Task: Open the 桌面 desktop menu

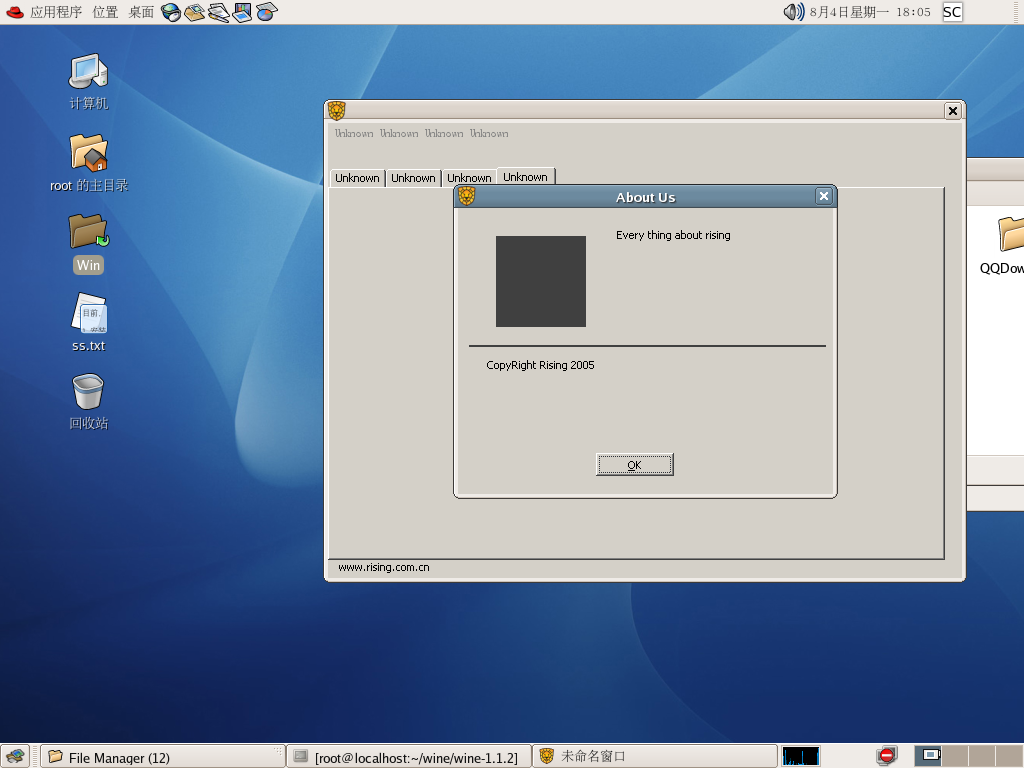Action: (x=141, y=12)
